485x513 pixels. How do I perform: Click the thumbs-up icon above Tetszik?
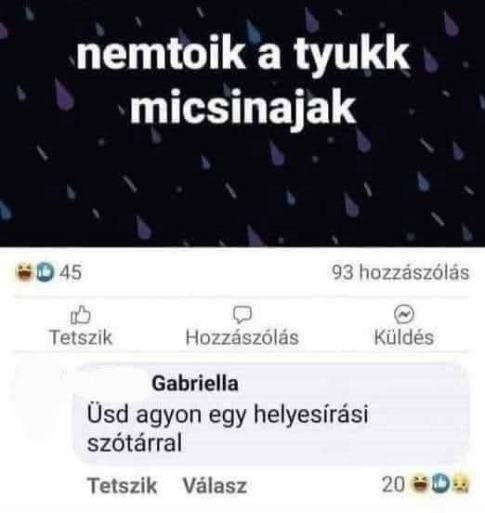80,315
